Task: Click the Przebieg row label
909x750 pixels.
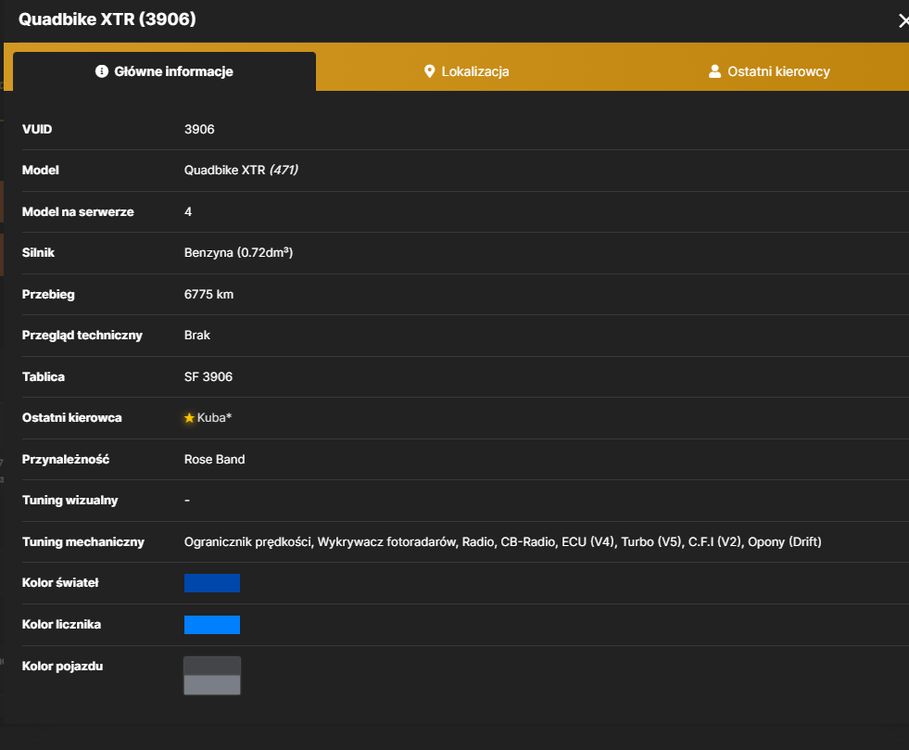Action: click(48, 294)
